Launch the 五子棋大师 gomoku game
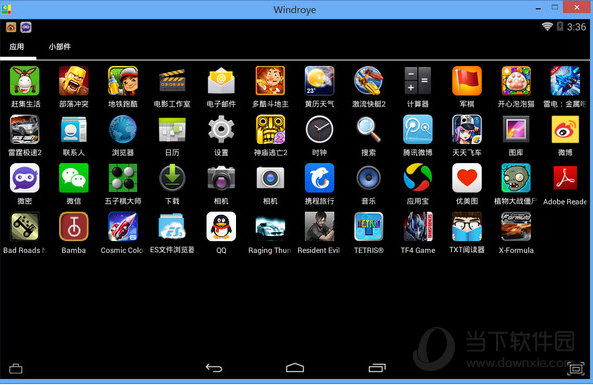 [123, 178]
